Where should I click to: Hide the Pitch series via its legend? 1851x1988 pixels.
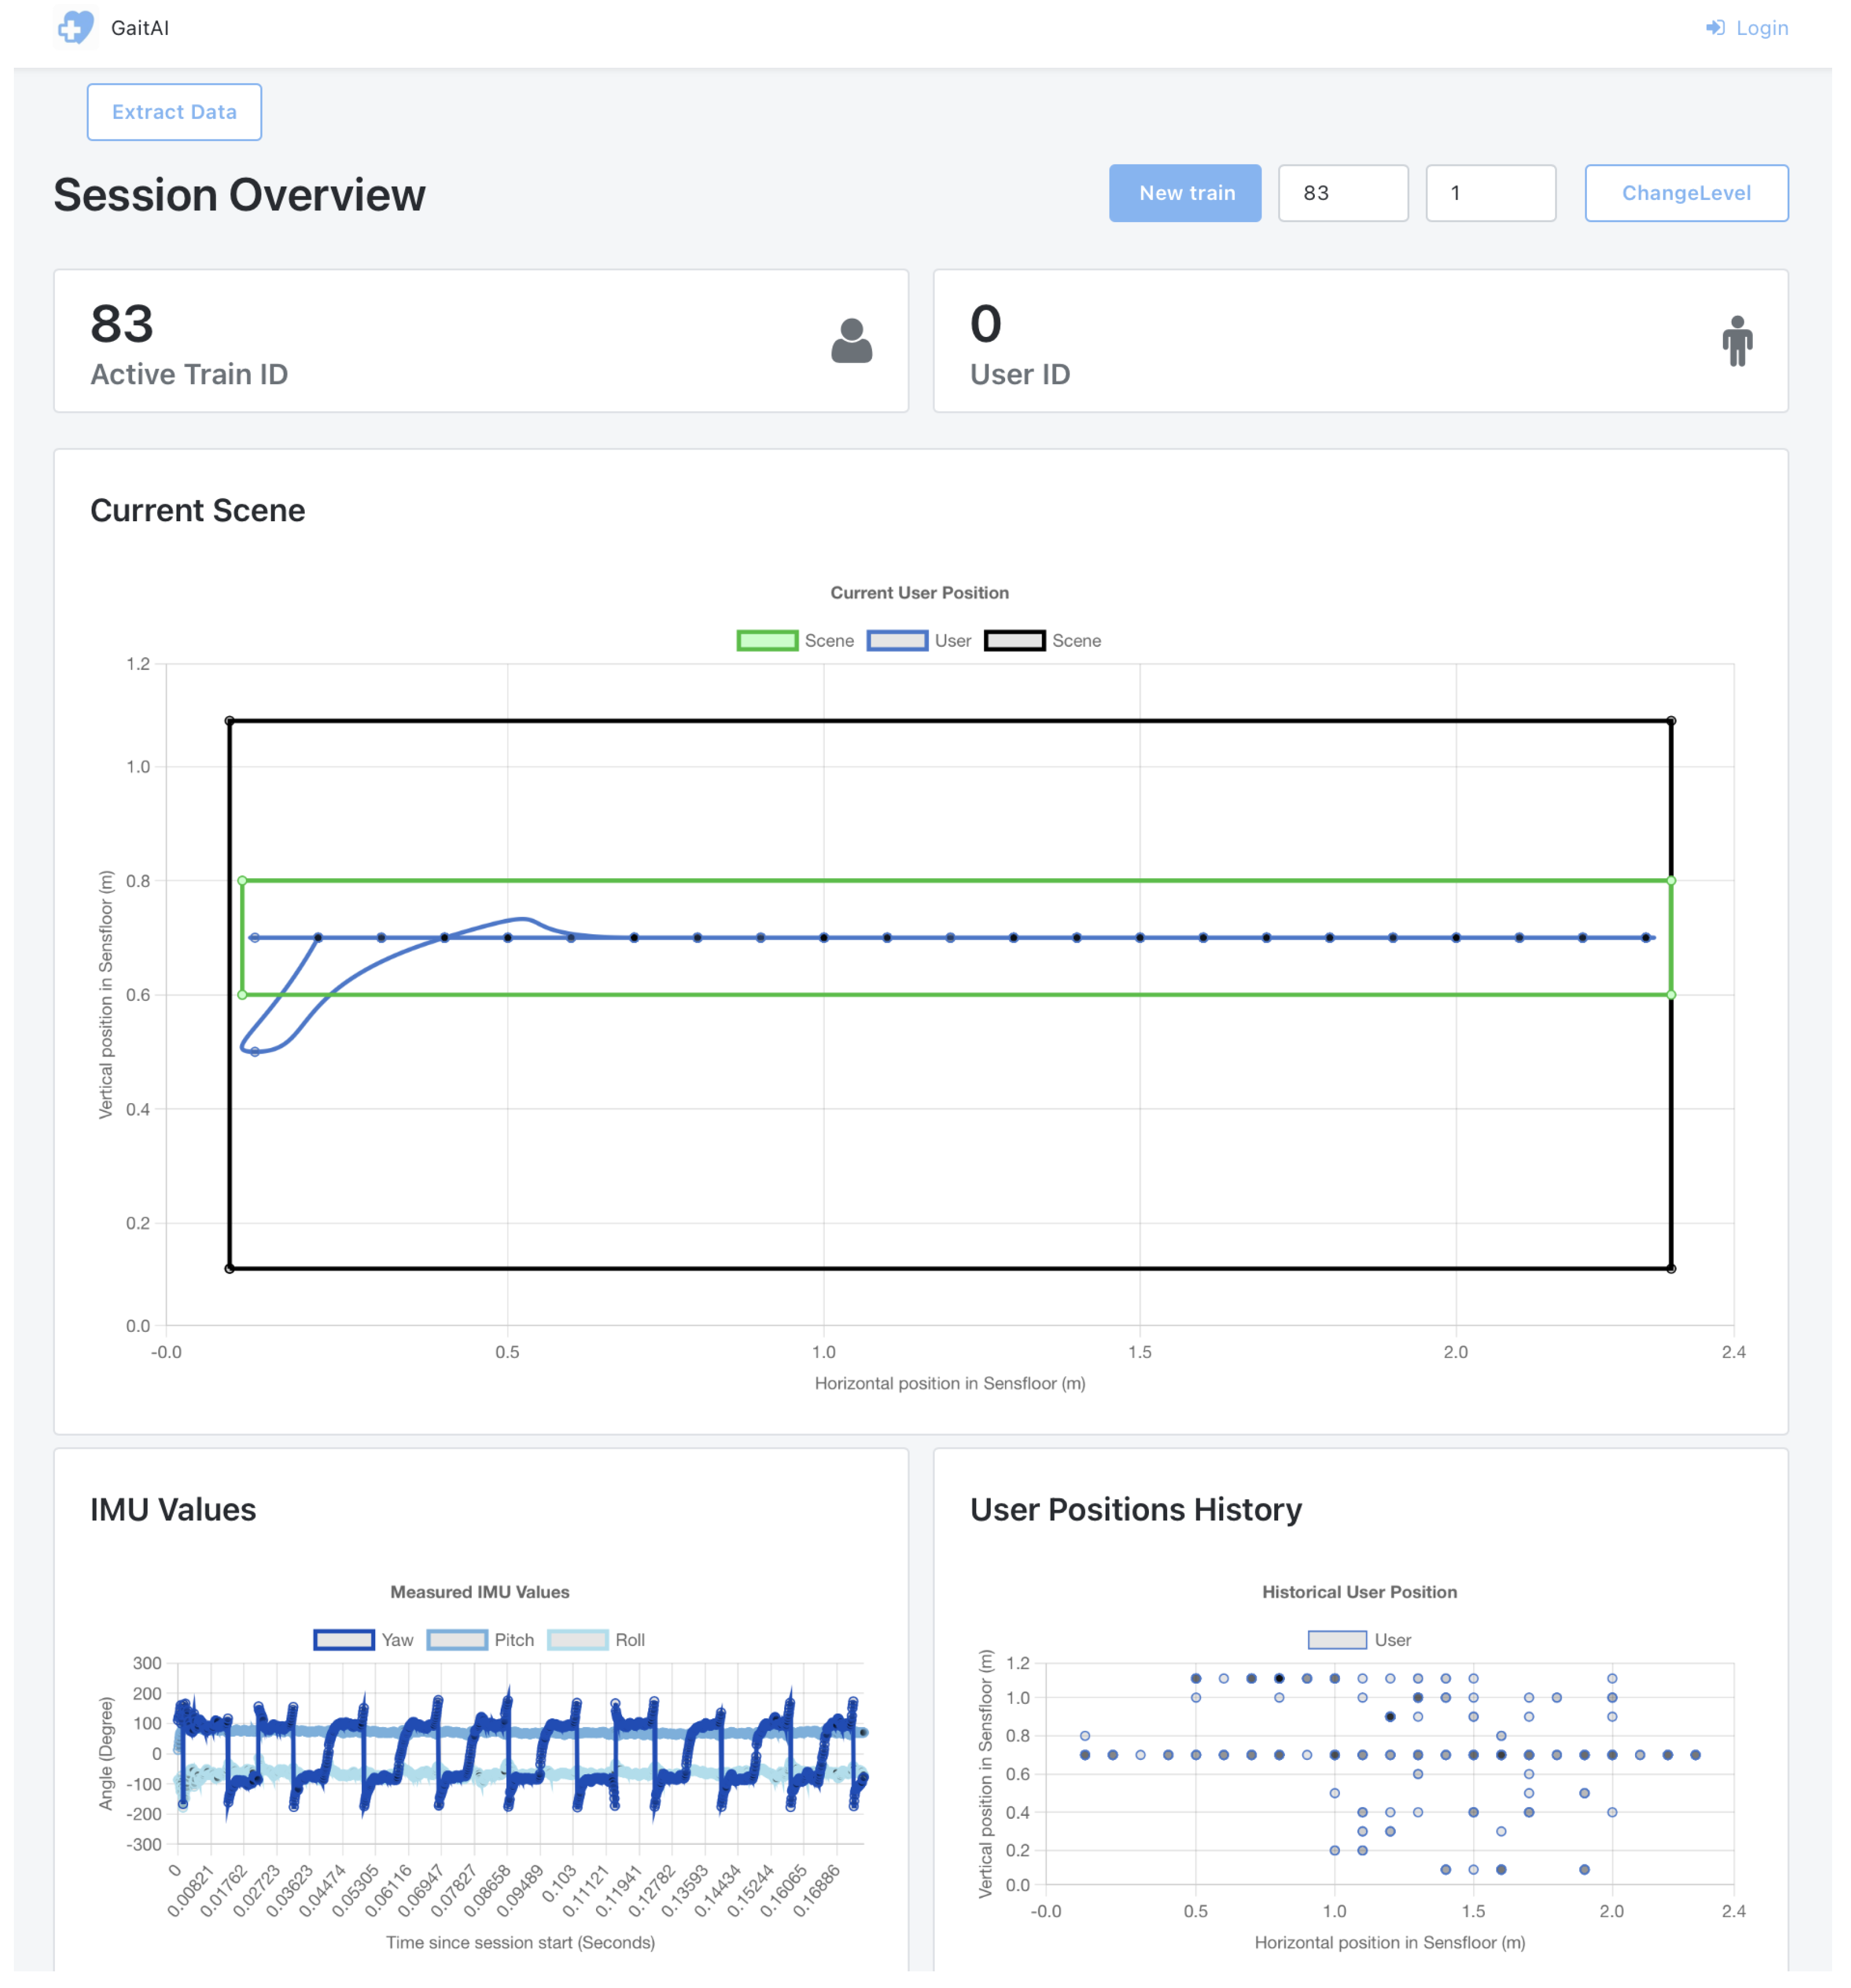457,1639
